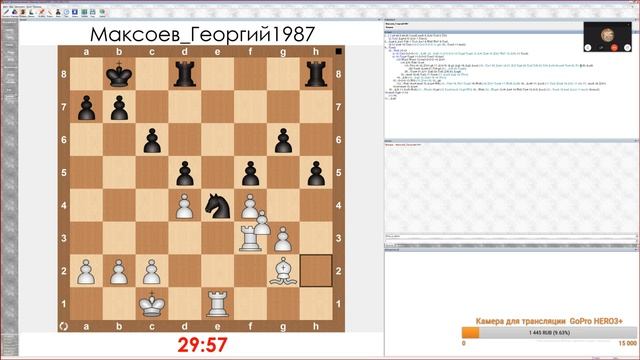
Task: Click the 15 000 goal amount label
Action: tap(627, 343)
